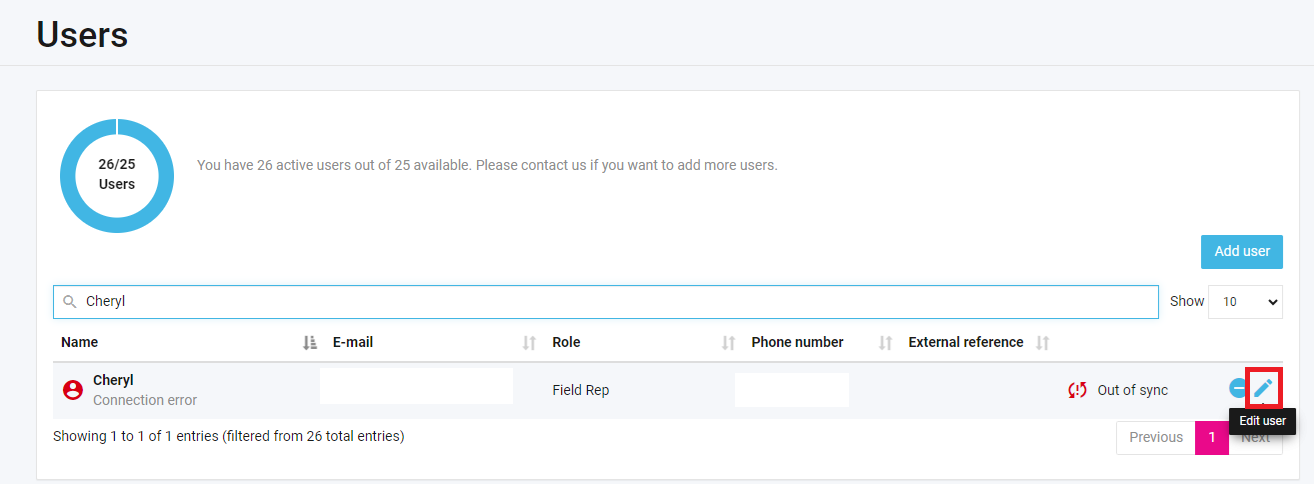This screenshot has height=484, width=1314.
Task: Sort by Phone number column arrows
Action: click(x=885, y=342)
